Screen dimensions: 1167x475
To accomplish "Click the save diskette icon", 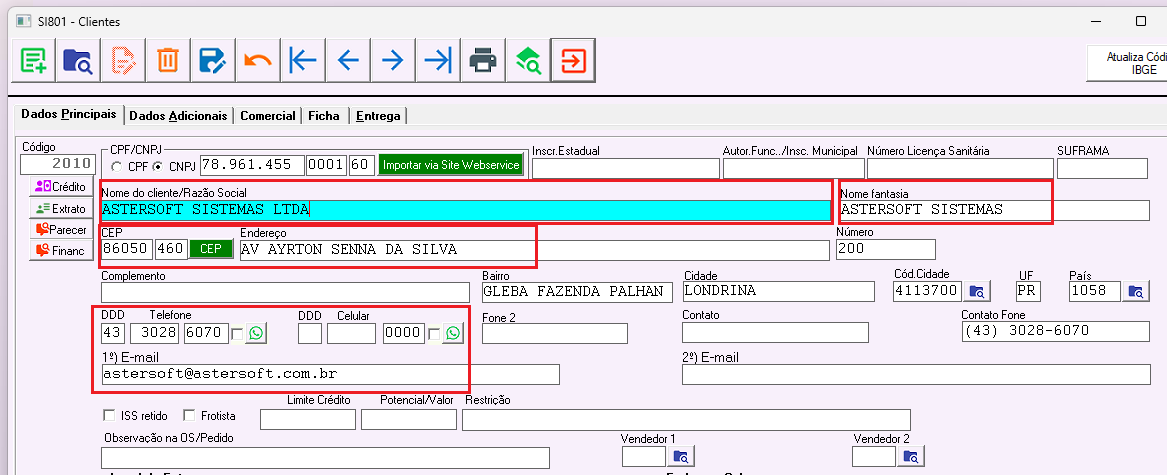I will click(x=213, y=60).
